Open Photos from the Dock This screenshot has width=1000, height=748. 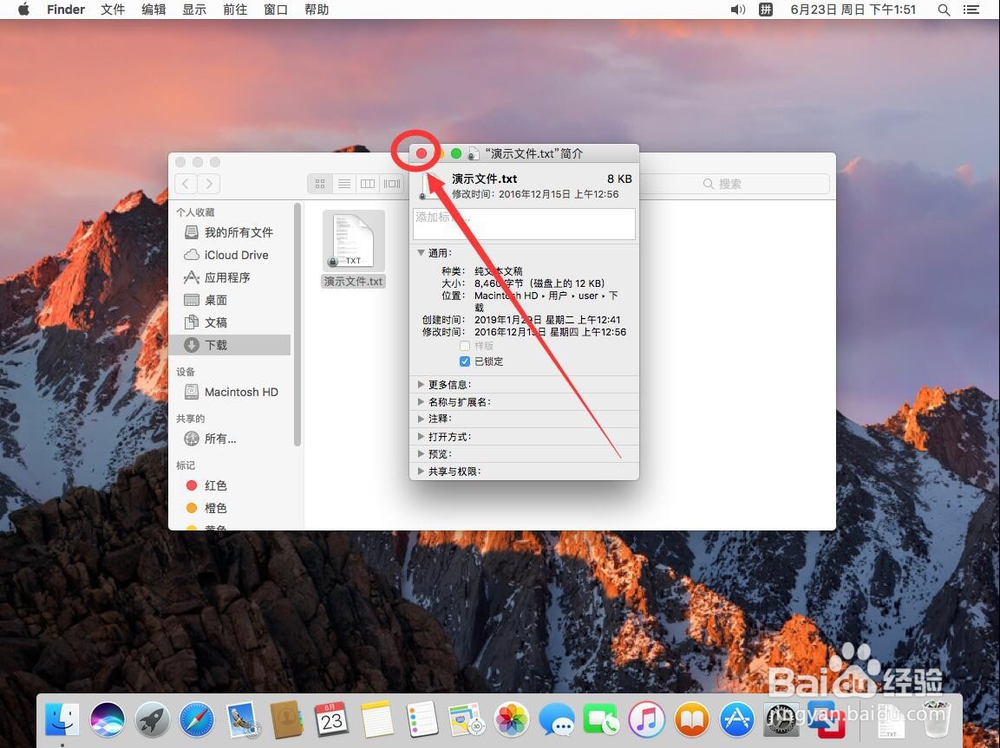511,719
